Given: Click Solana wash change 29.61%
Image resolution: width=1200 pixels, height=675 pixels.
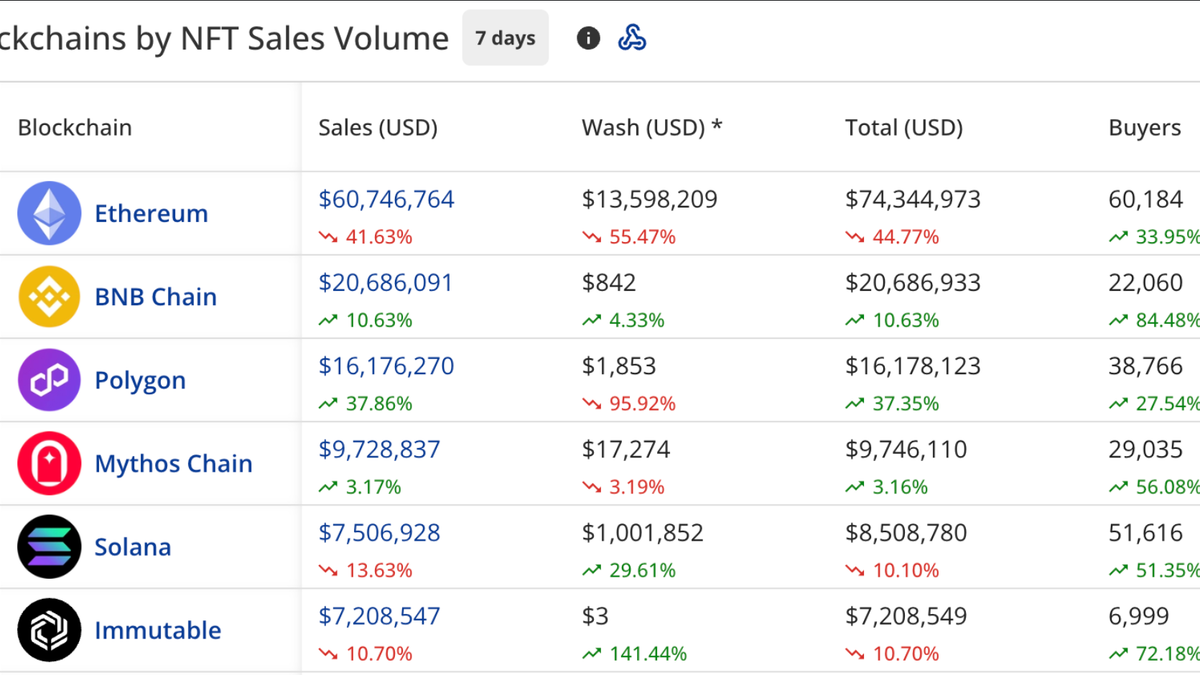Looking at the screenshot, I should 629,570.
